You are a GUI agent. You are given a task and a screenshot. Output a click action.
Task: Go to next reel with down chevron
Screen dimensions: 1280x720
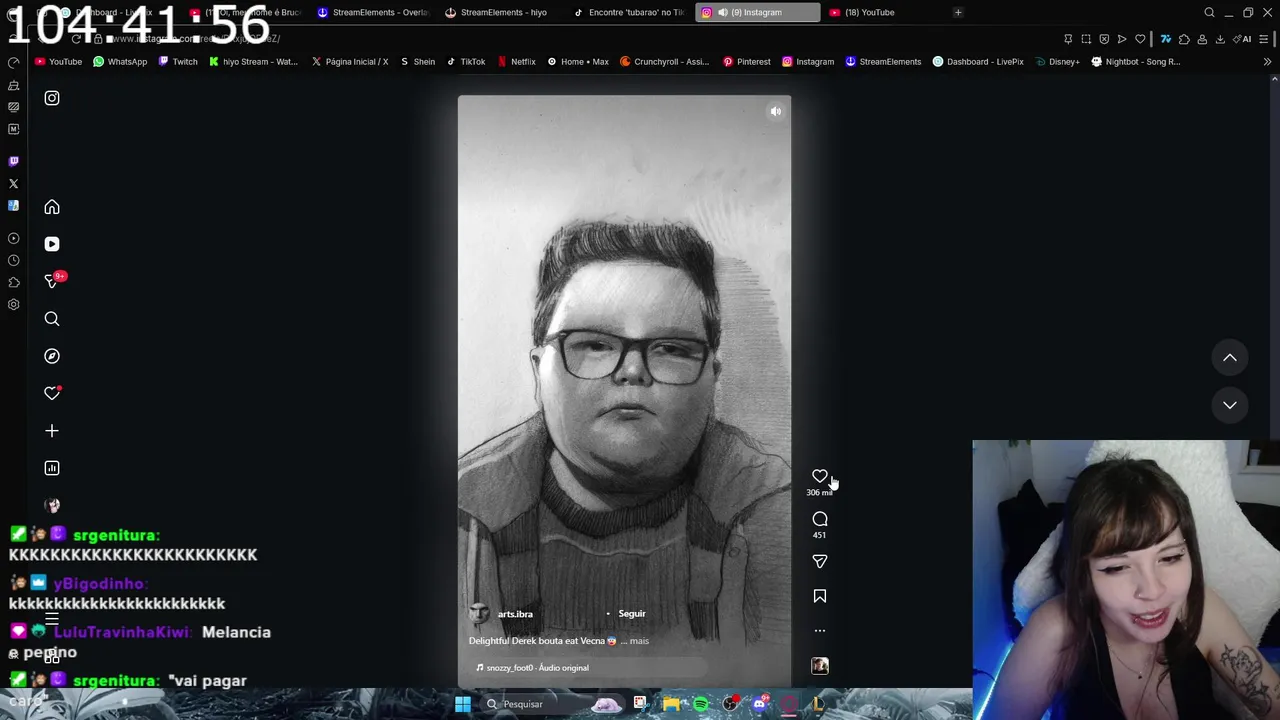pyautogui.click(x=1230, y=405)
